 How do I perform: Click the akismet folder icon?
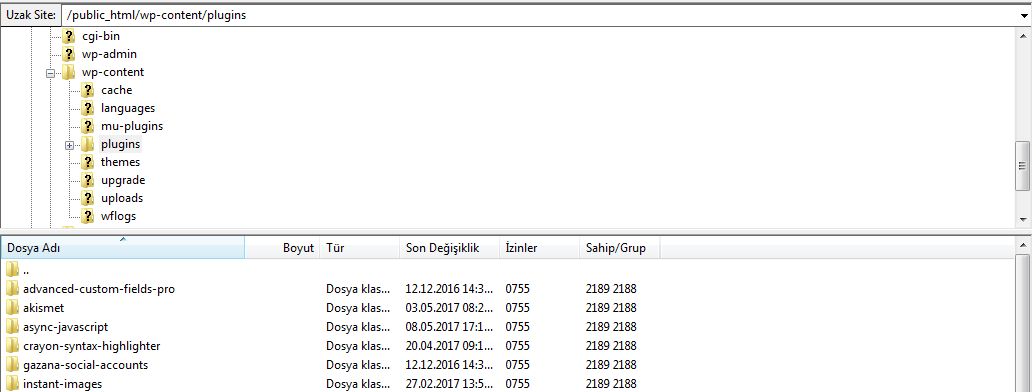[x=13, y=307]
